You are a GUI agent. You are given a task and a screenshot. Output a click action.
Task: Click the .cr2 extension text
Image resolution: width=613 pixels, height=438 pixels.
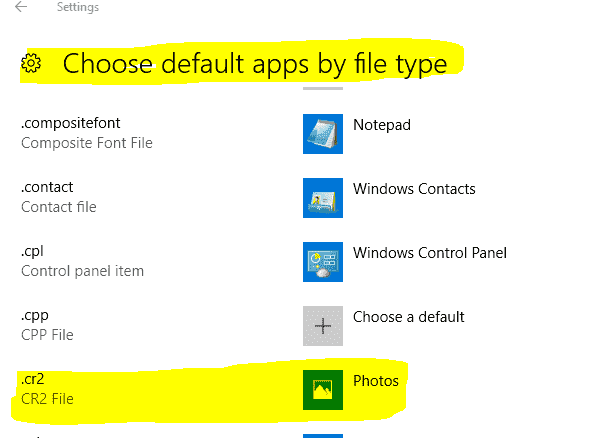[x=32, y=379]
